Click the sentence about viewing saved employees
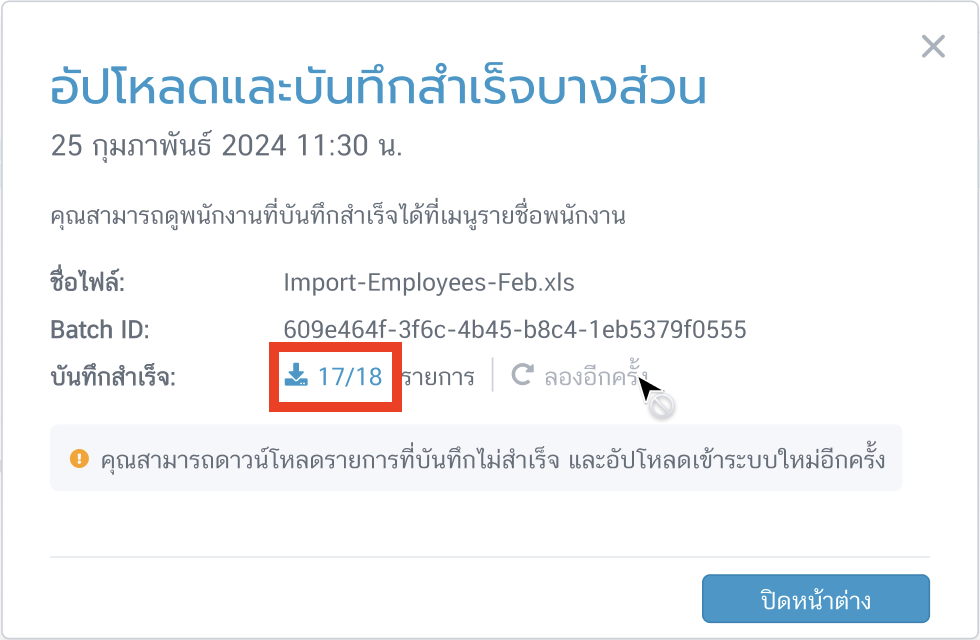The image size is (980, 640). coord(338,216)
